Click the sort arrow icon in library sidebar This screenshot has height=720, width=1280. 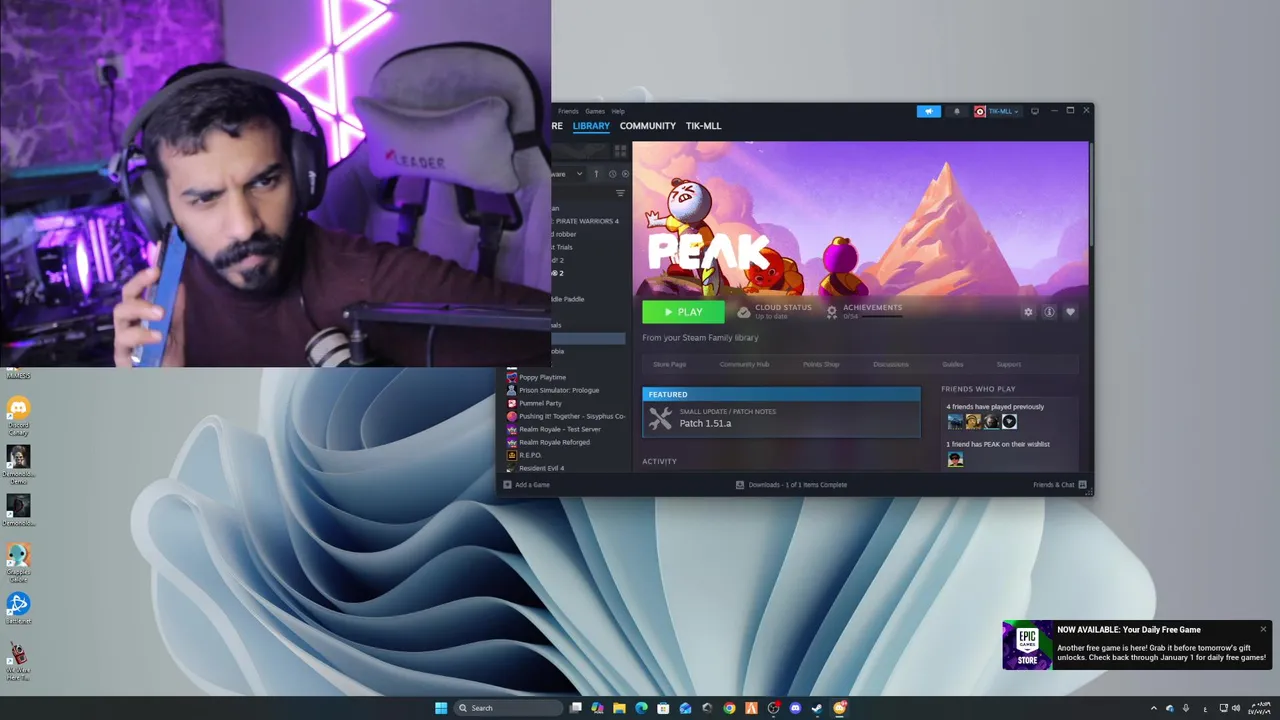(596, 174)
